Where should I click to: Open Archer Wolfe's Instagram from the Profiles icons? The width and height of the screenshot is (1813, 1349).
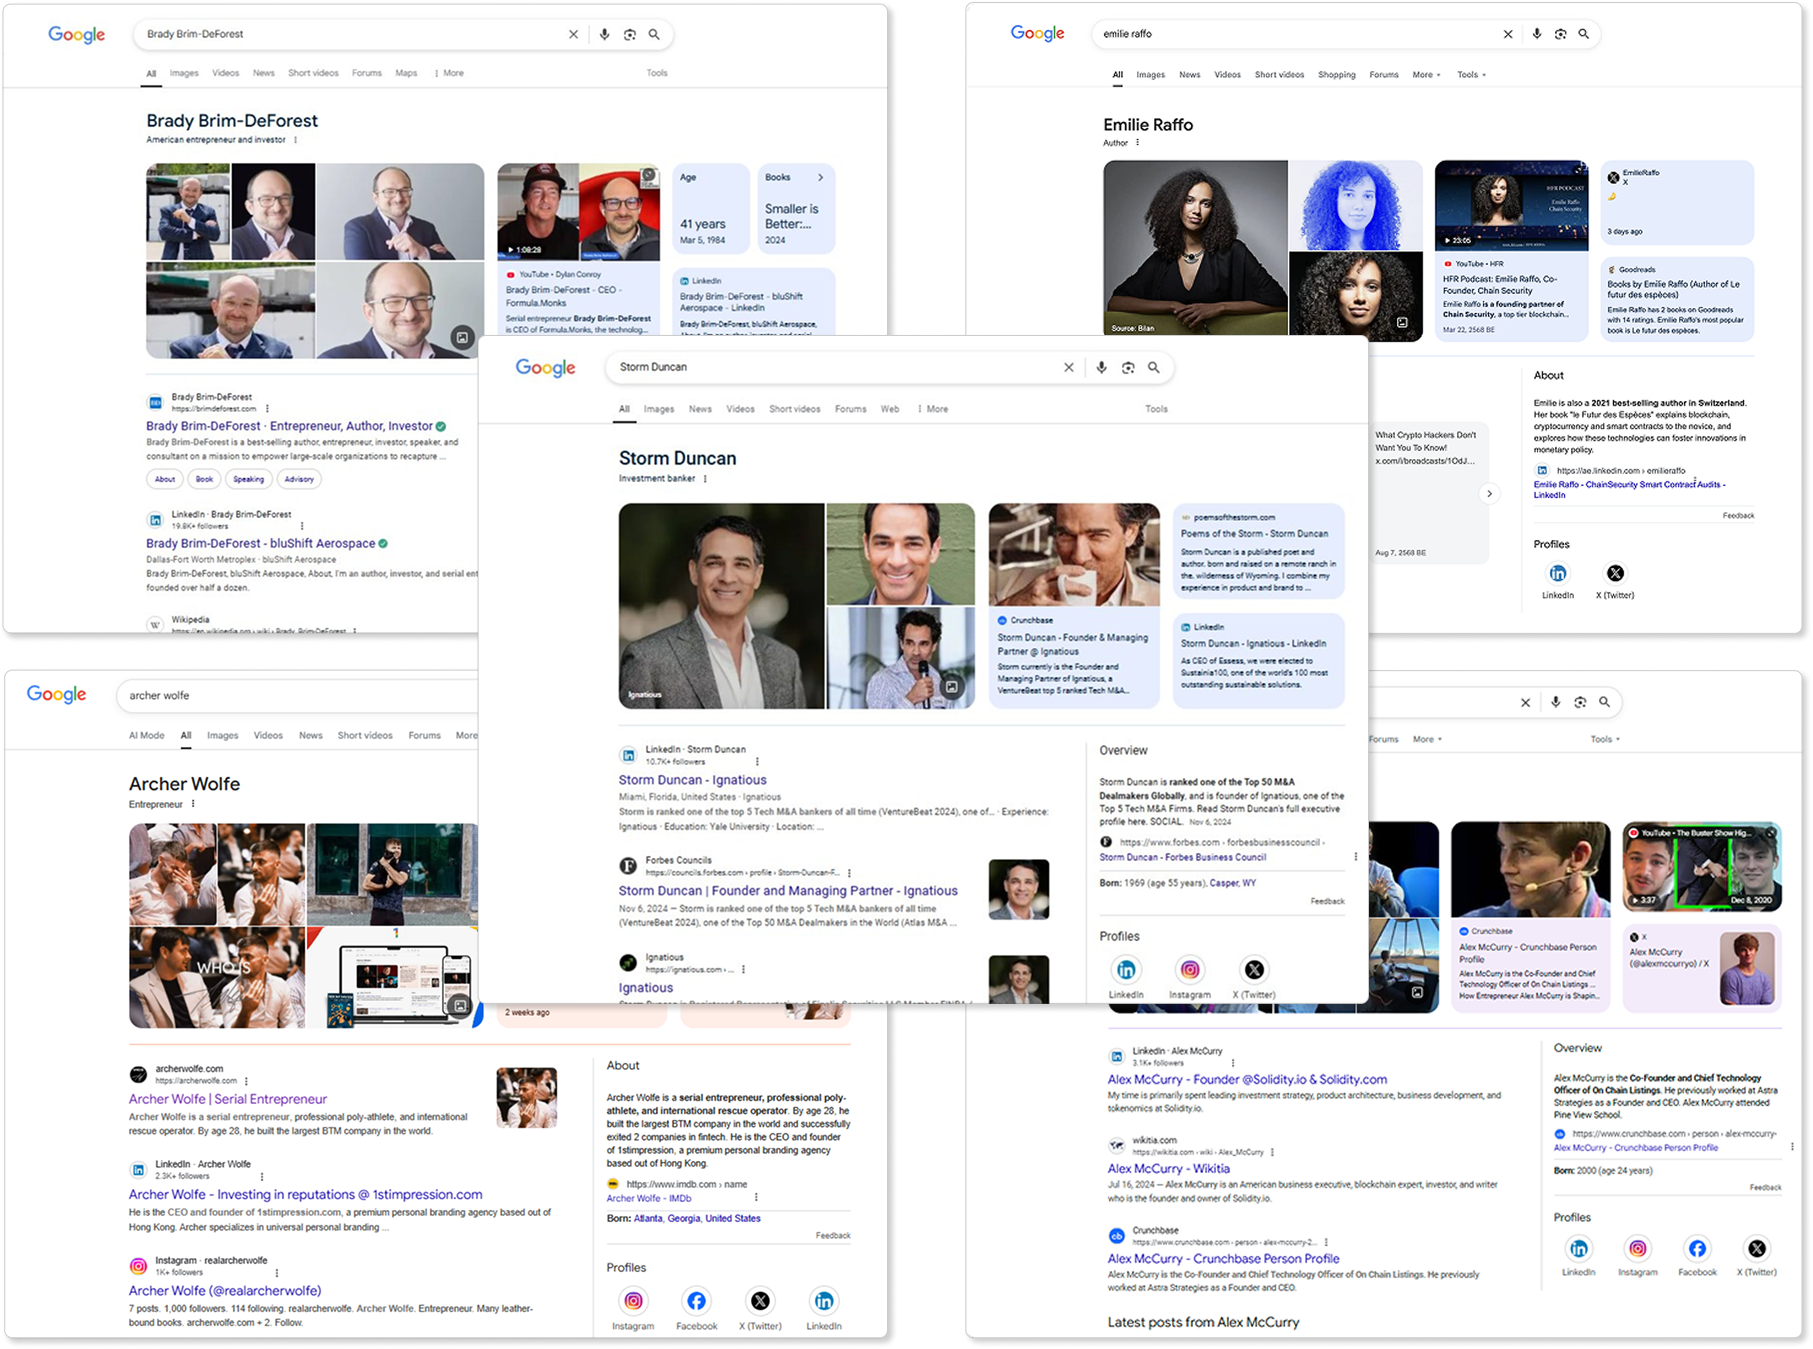632,1301
